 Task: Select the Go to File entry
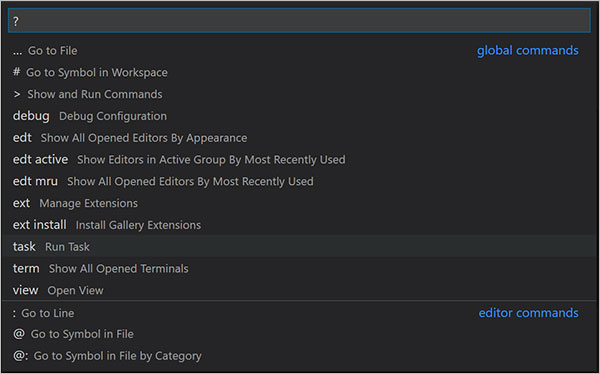point(299,51)
